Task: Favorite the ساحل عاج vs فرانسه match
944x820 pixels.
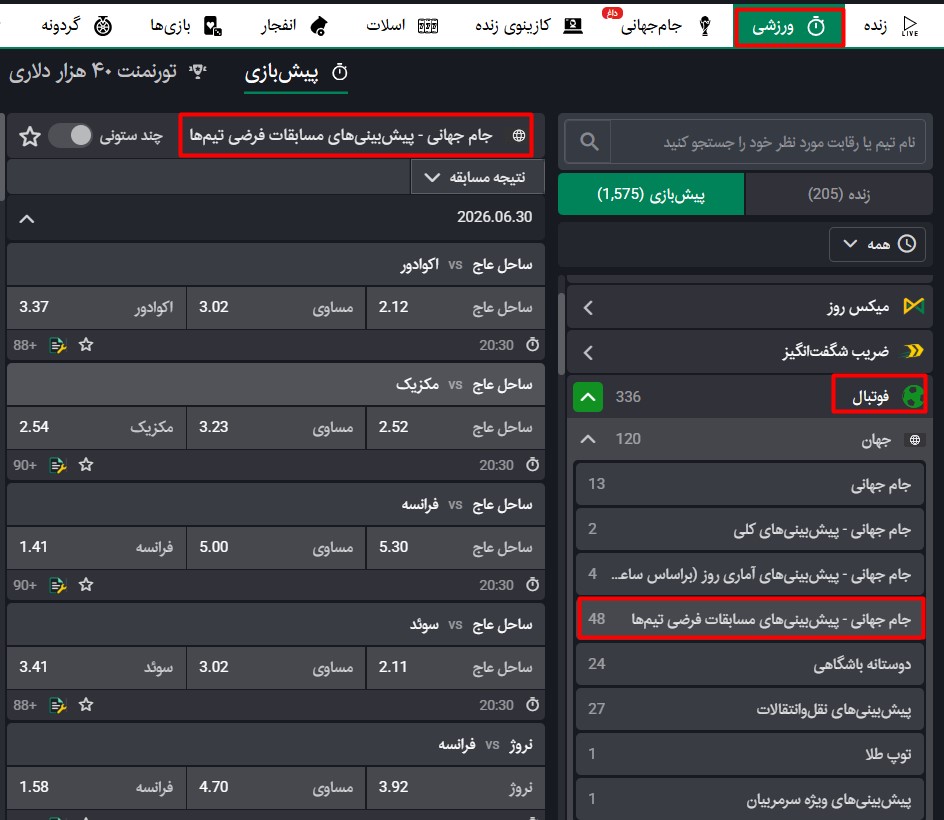Action: [x=86, y=585]
